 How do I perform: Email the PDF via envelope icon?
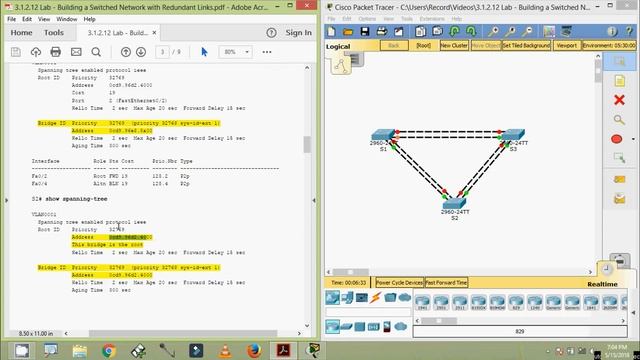coord(76,52)
